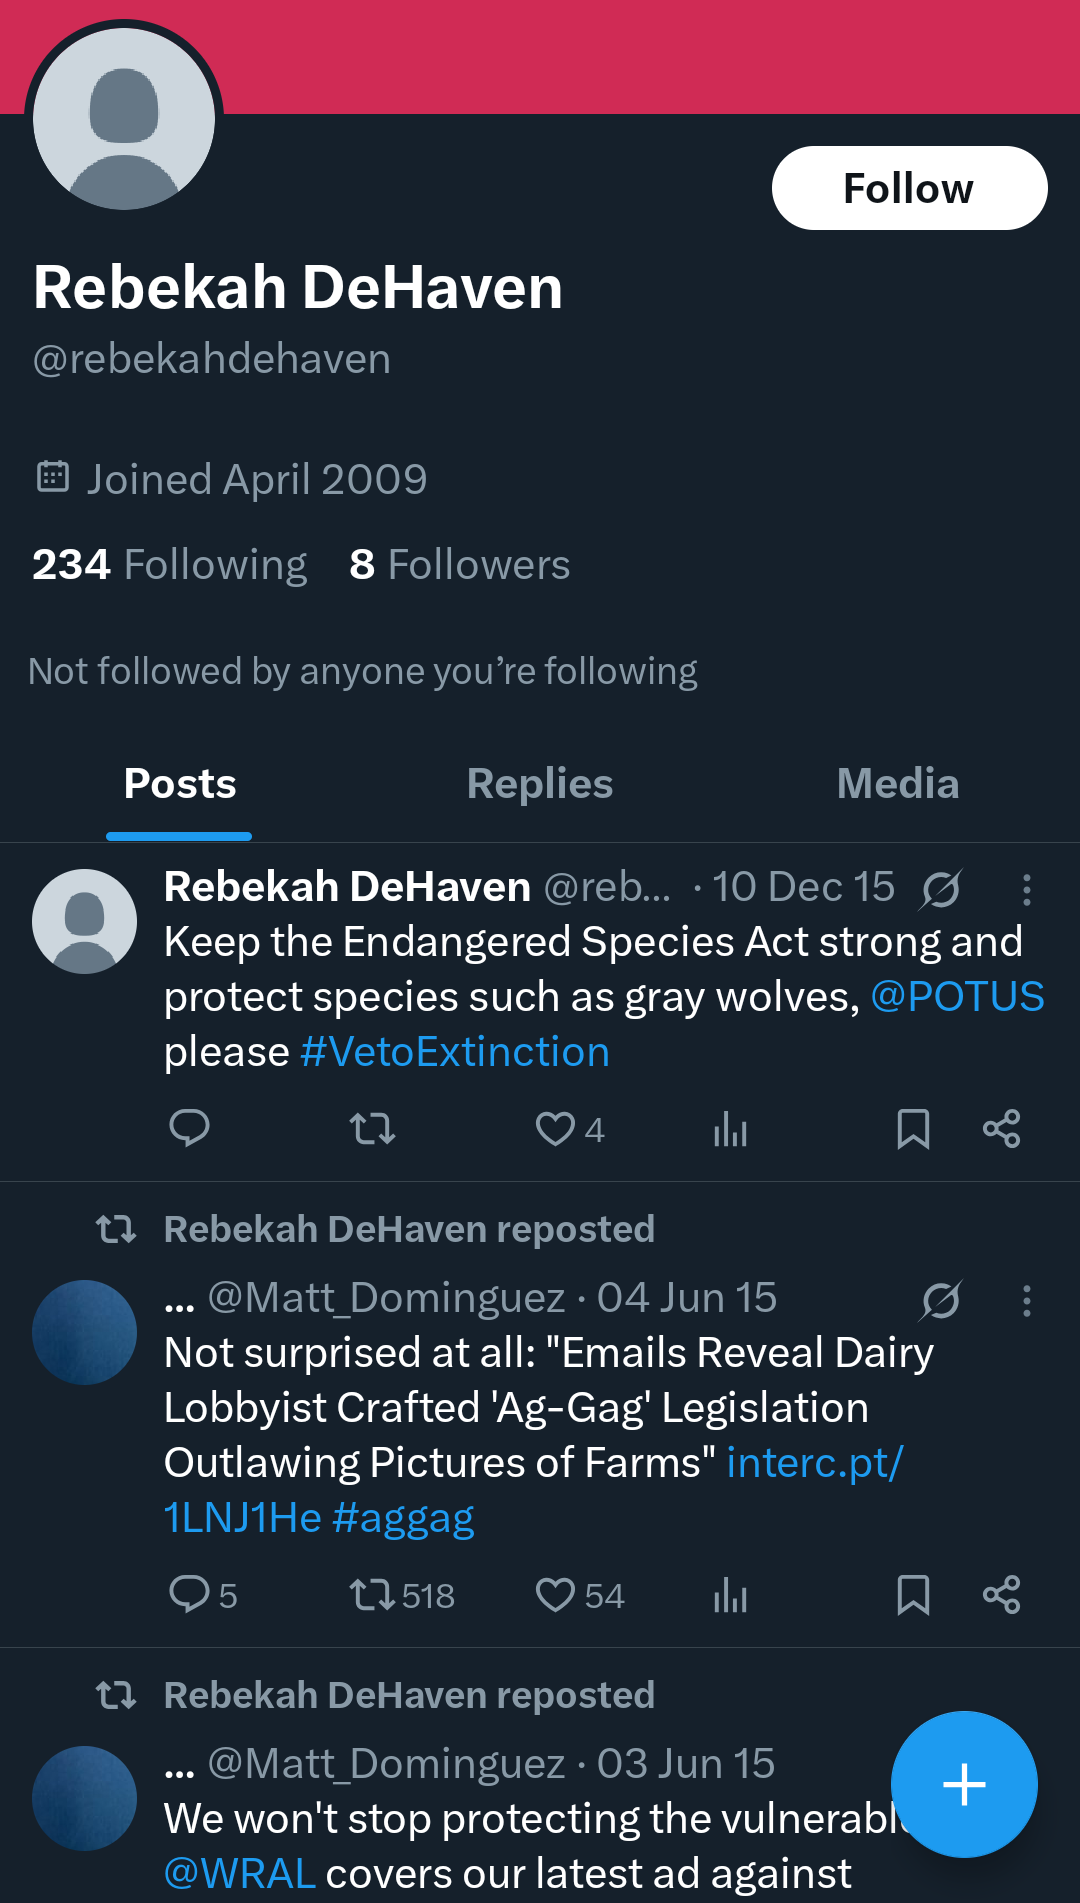
Task: Repost the Endangered Species Act post
Action: (x=372, y=1129)
